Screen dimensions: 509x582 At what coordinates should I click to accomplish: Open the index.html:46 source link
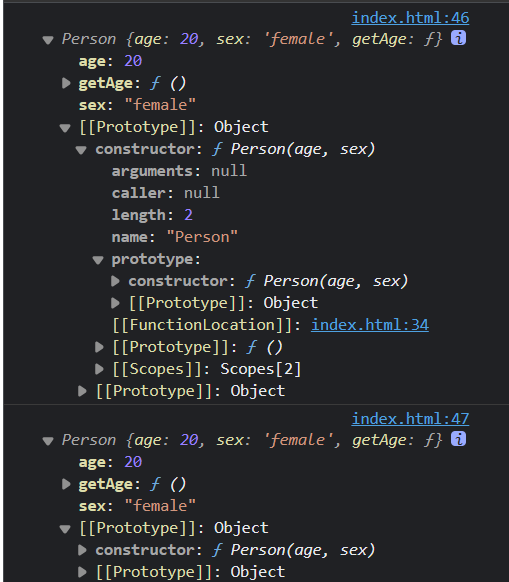tap(410, 18)
